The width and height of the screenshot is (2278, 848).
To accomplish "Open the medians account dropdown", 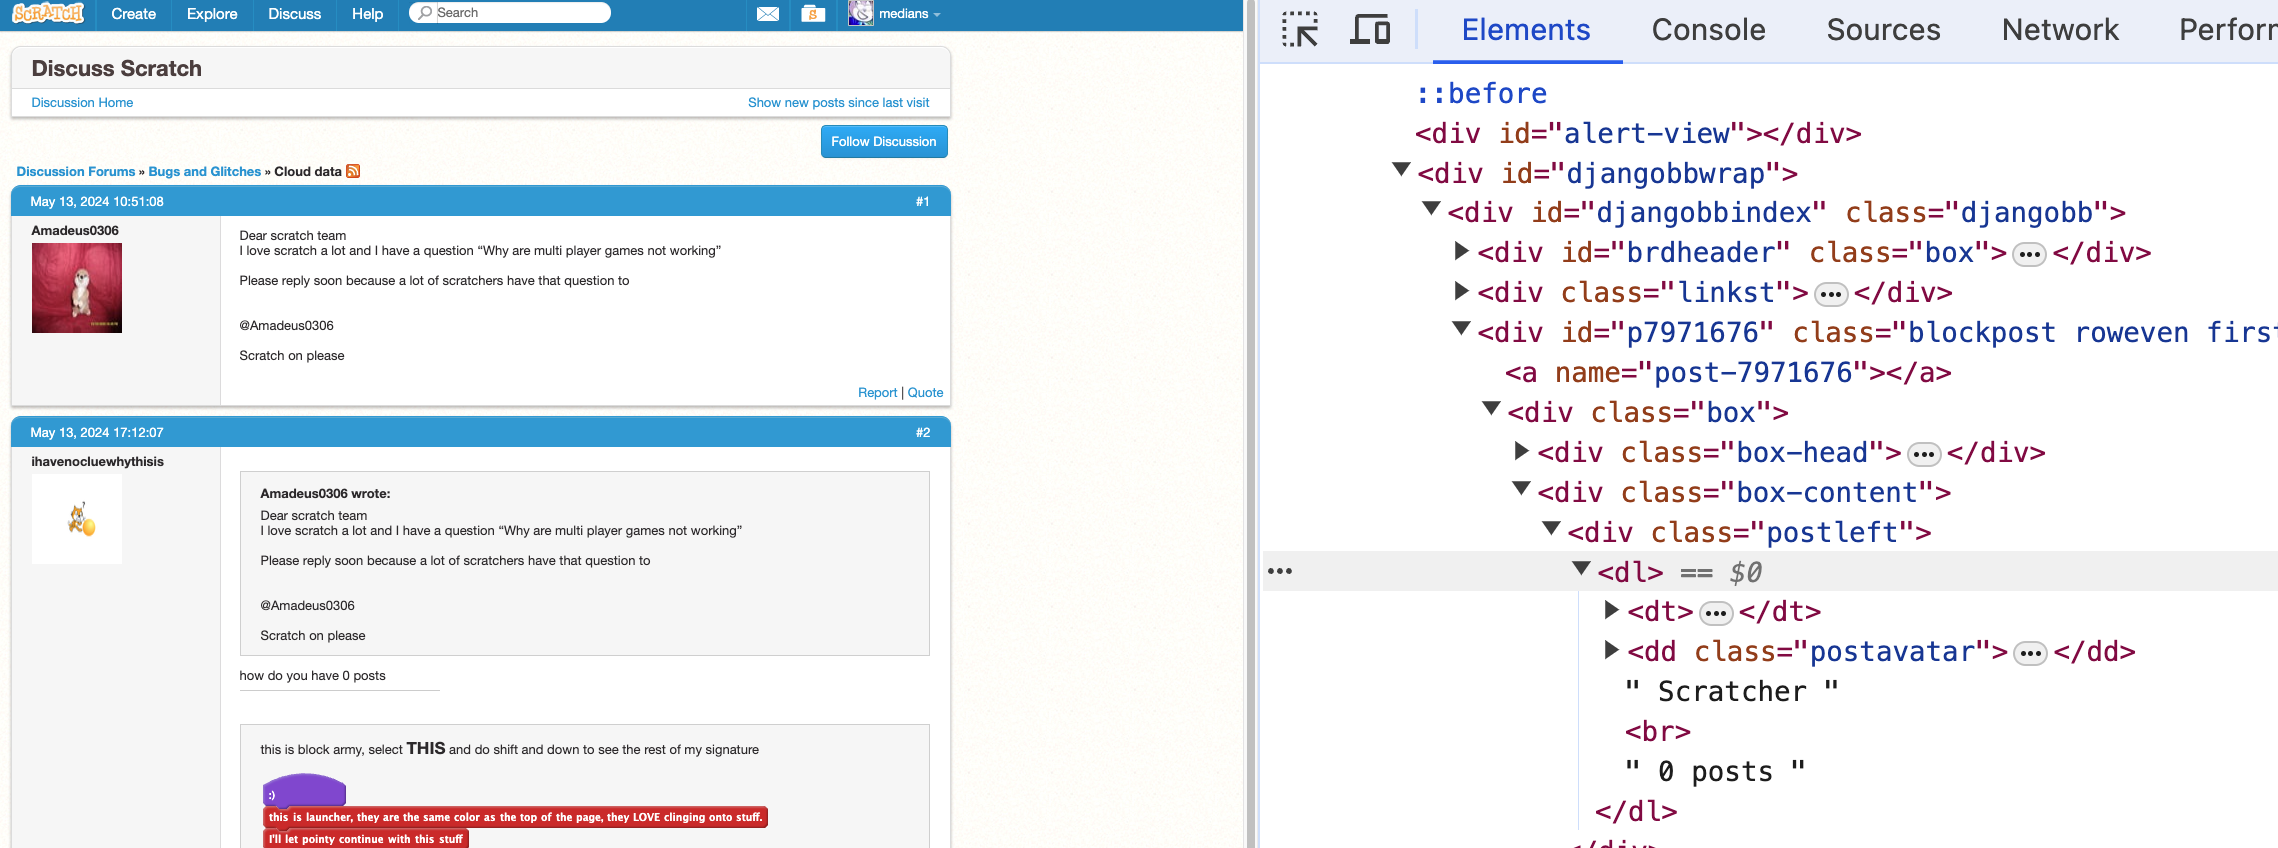I will (x=909, y=14).
